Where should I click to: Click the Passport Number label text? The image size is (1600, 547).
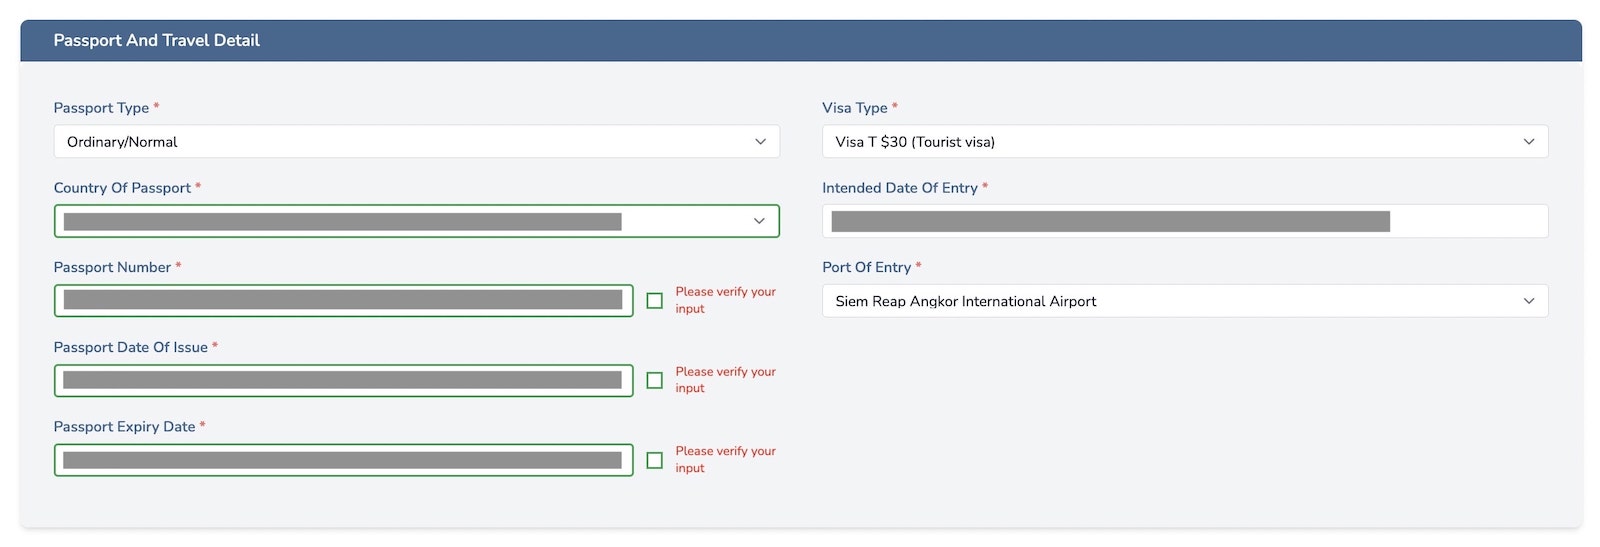pos(112,267)
